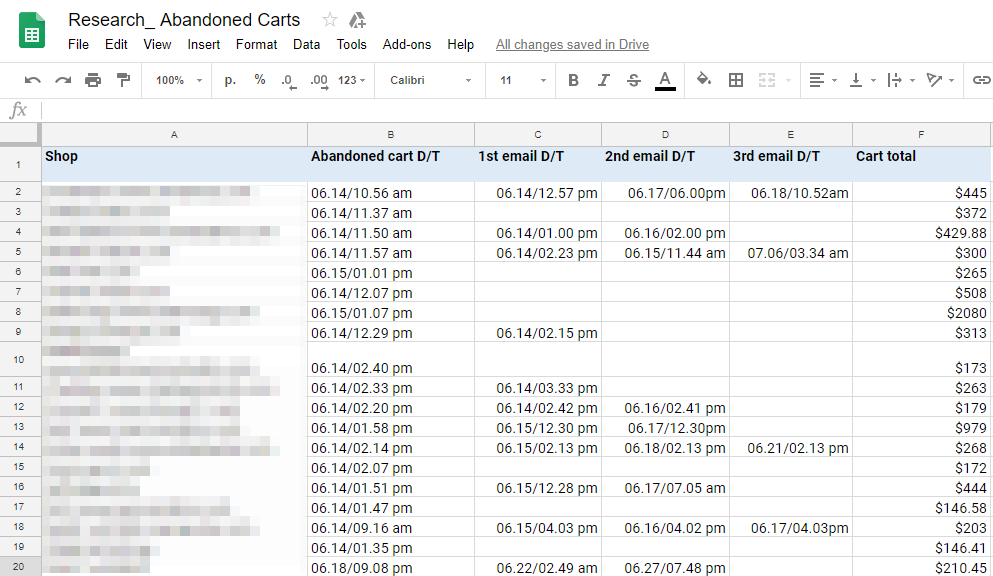Open the Add-ons menu
993x576 pixels.
(x=407, y=44)
